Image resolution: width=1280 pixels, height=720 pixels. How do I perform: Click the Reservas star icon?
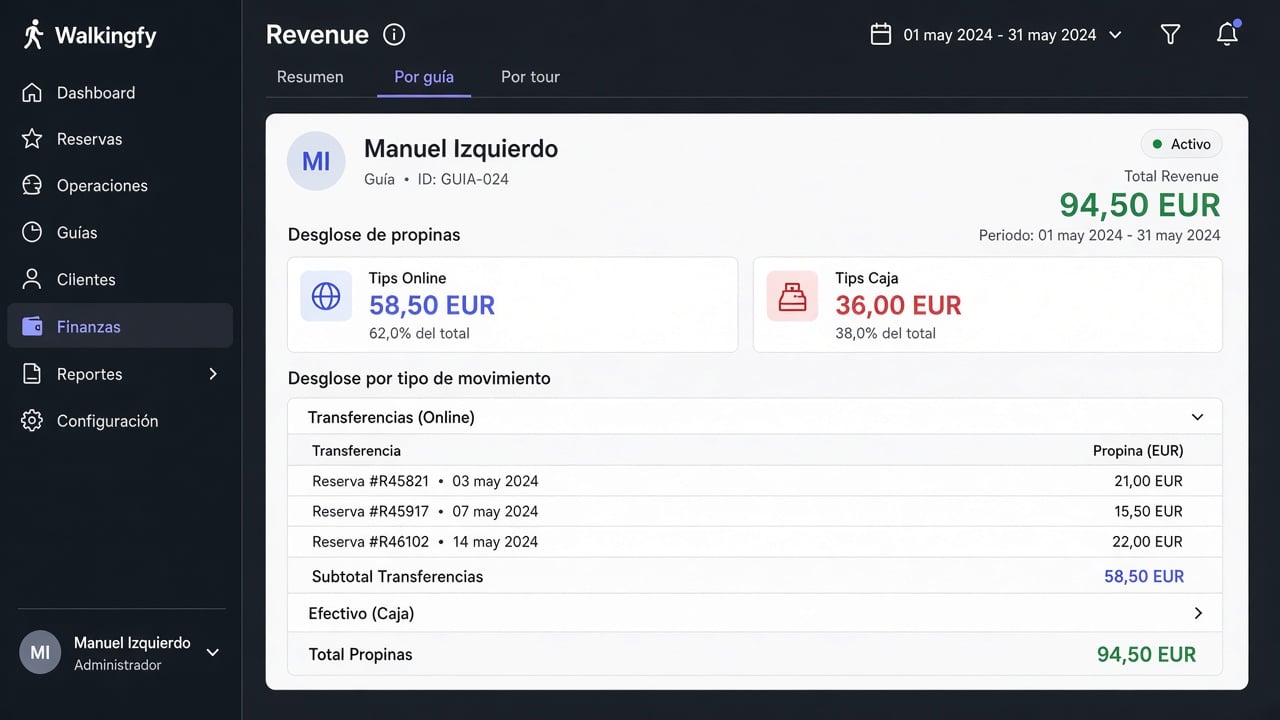point(32,139)
